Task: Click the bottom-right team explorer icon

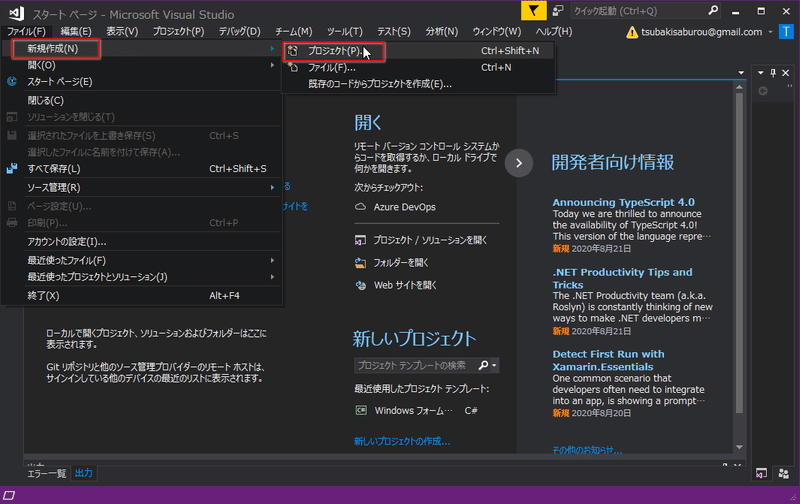Action: pyautogui.click(x=784, y=473)
